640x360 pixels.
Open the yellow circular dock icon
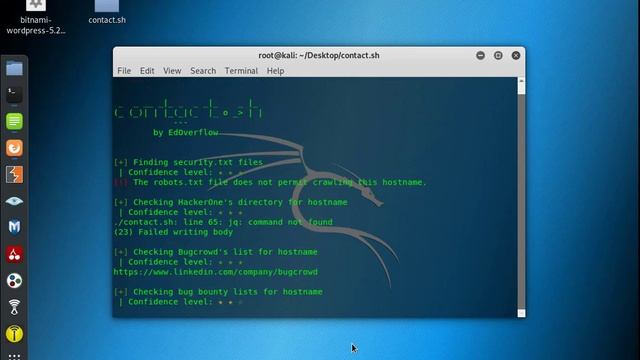[x=14, y=333]
